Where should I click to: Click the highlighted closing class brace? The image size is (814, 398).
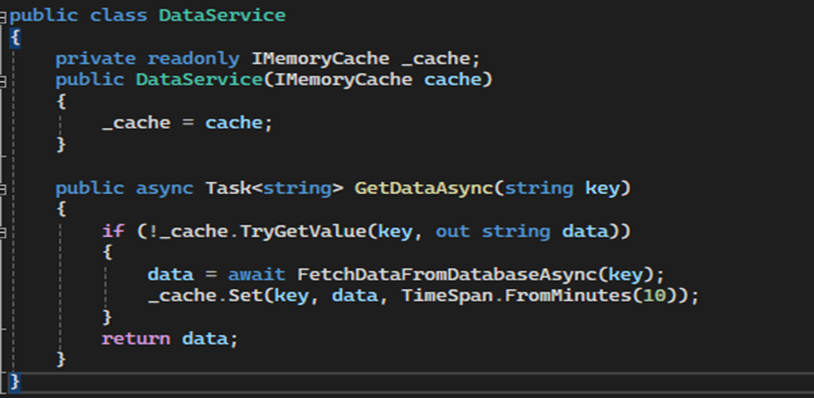[15, 381]
